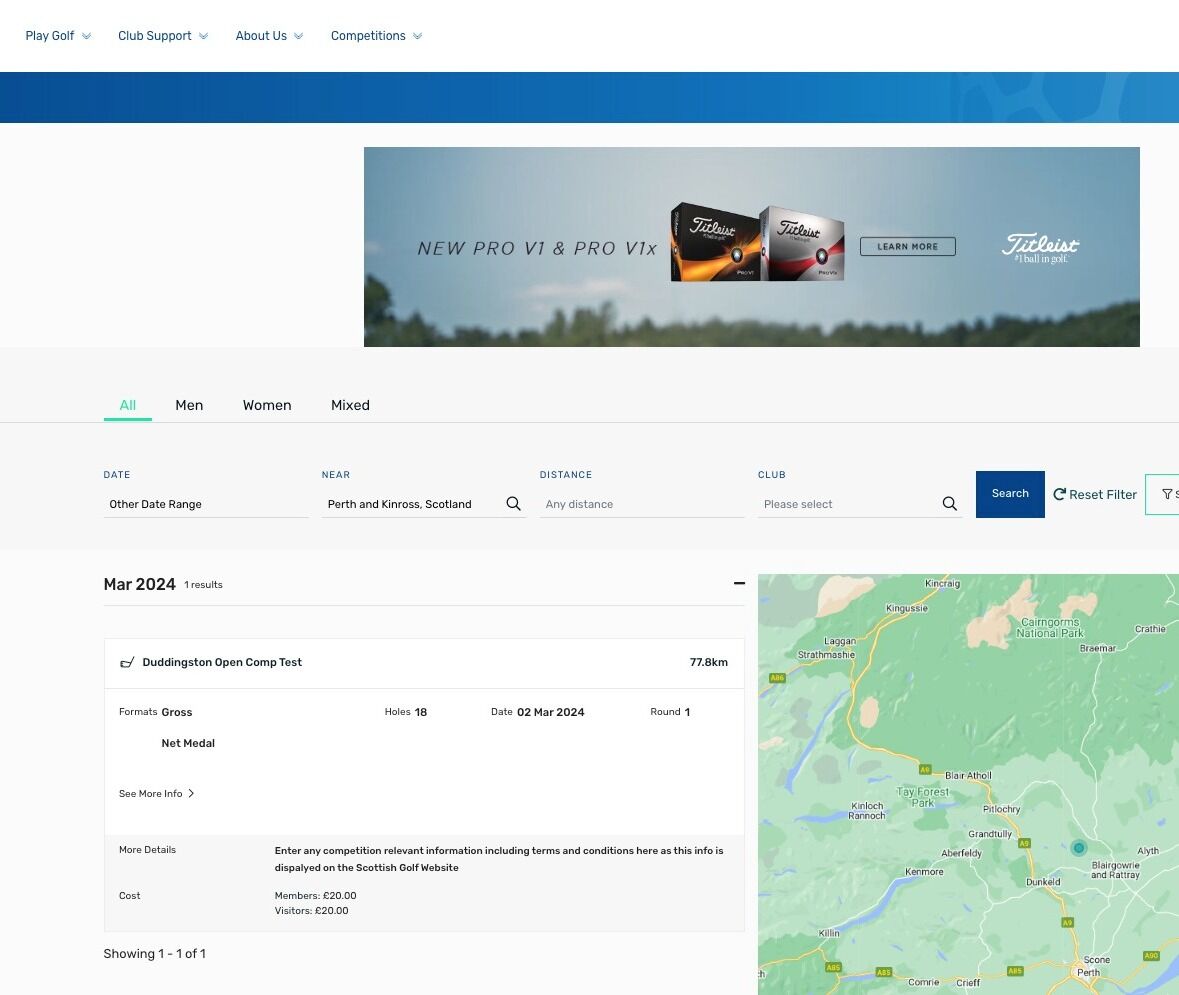Click Tay Forest Park label on map
This screenshot has width=1179, height=995.
923,797
